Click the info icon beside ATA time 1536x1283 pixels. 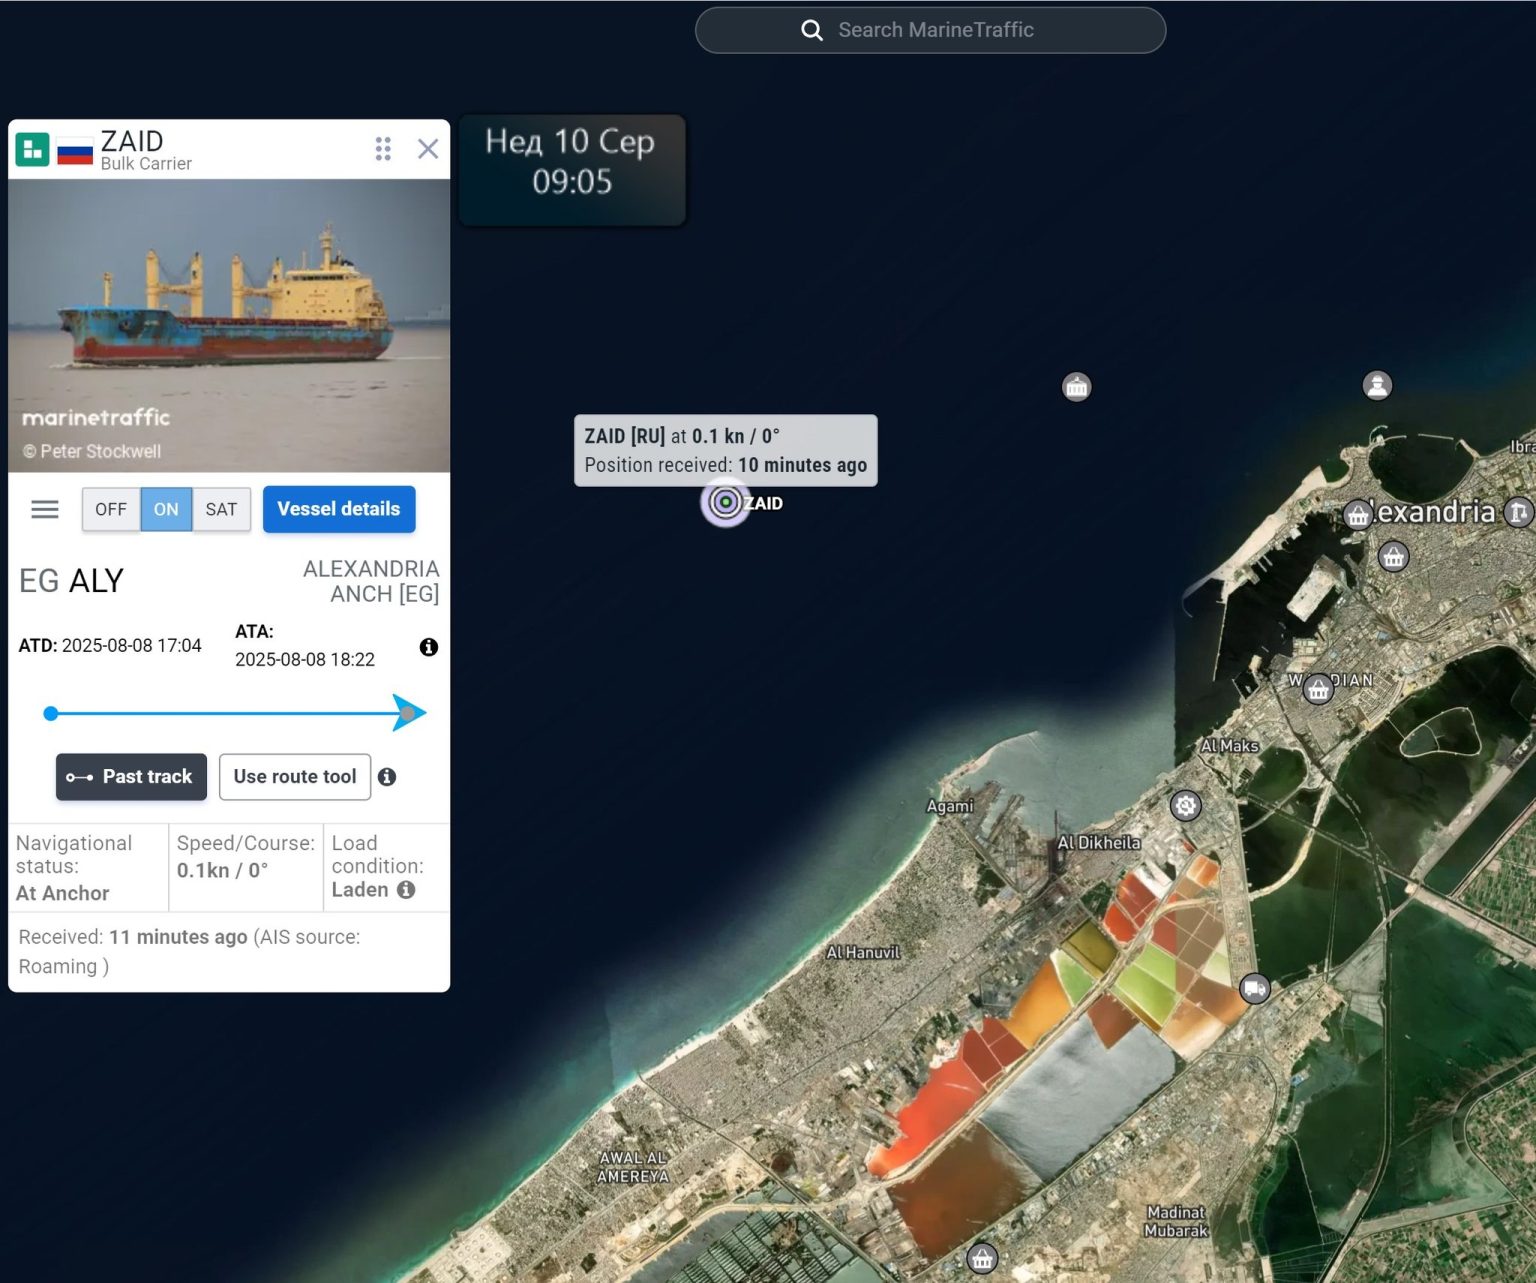coord(429,647)
